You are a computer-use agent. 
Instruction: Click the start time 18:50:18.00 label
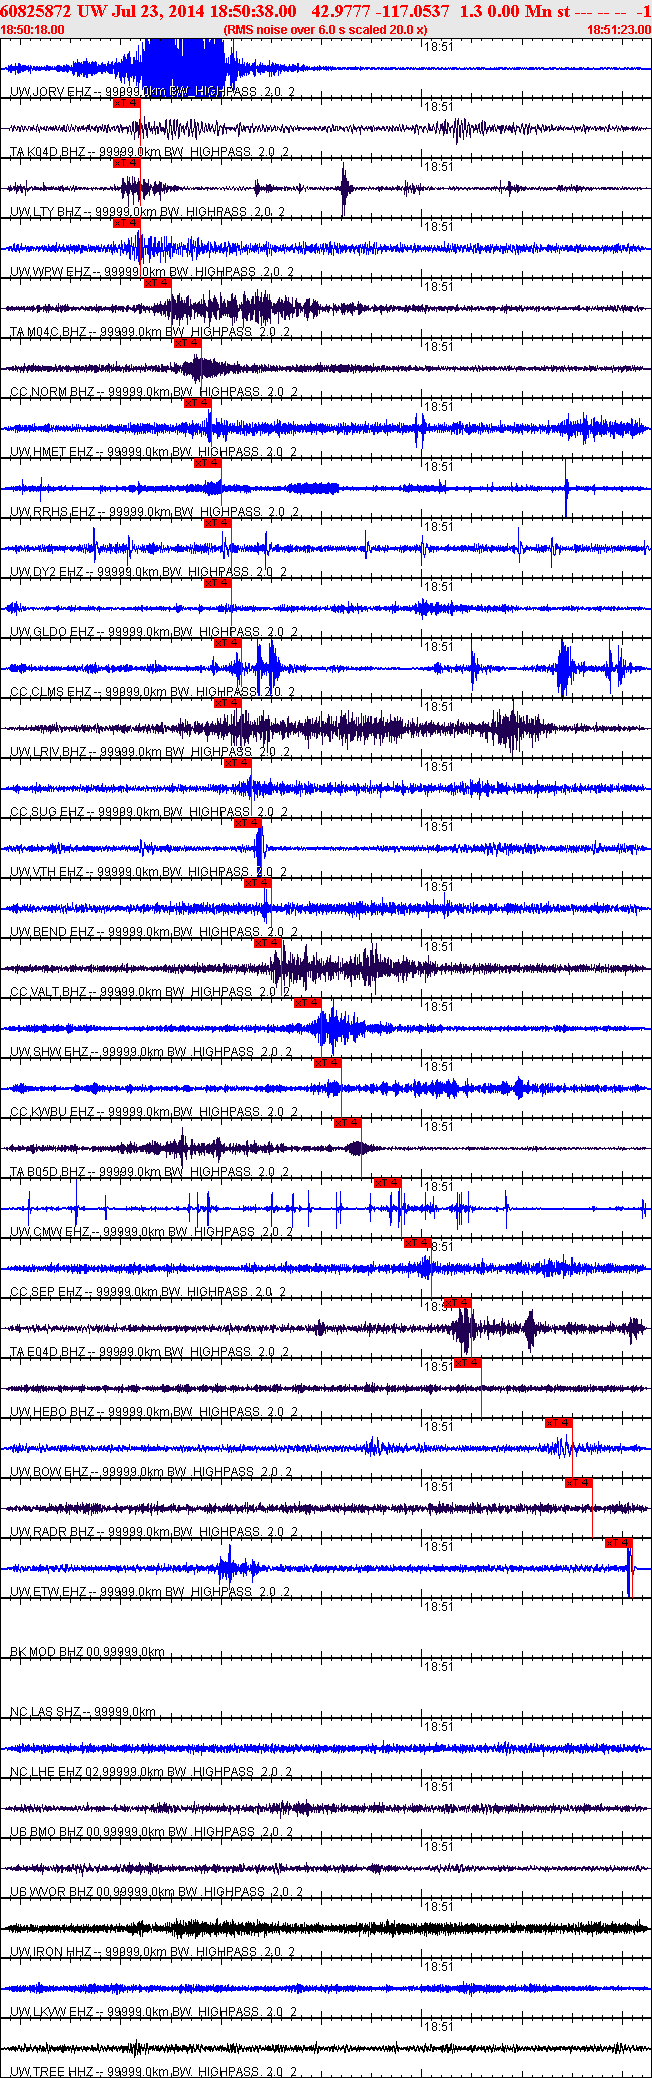click(x=32, y=30)
